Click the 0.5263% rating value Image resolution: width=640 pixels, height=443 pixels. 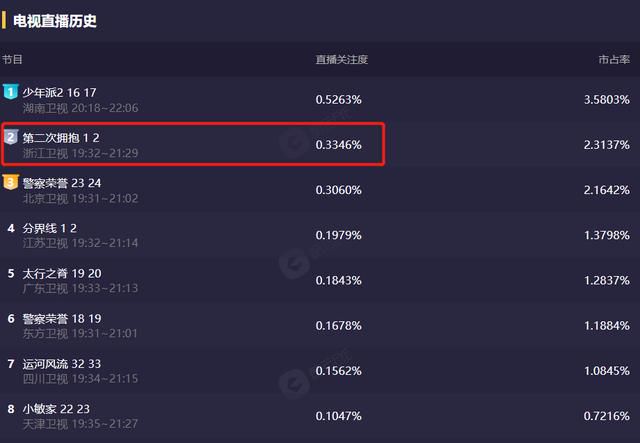coord(338,100)
